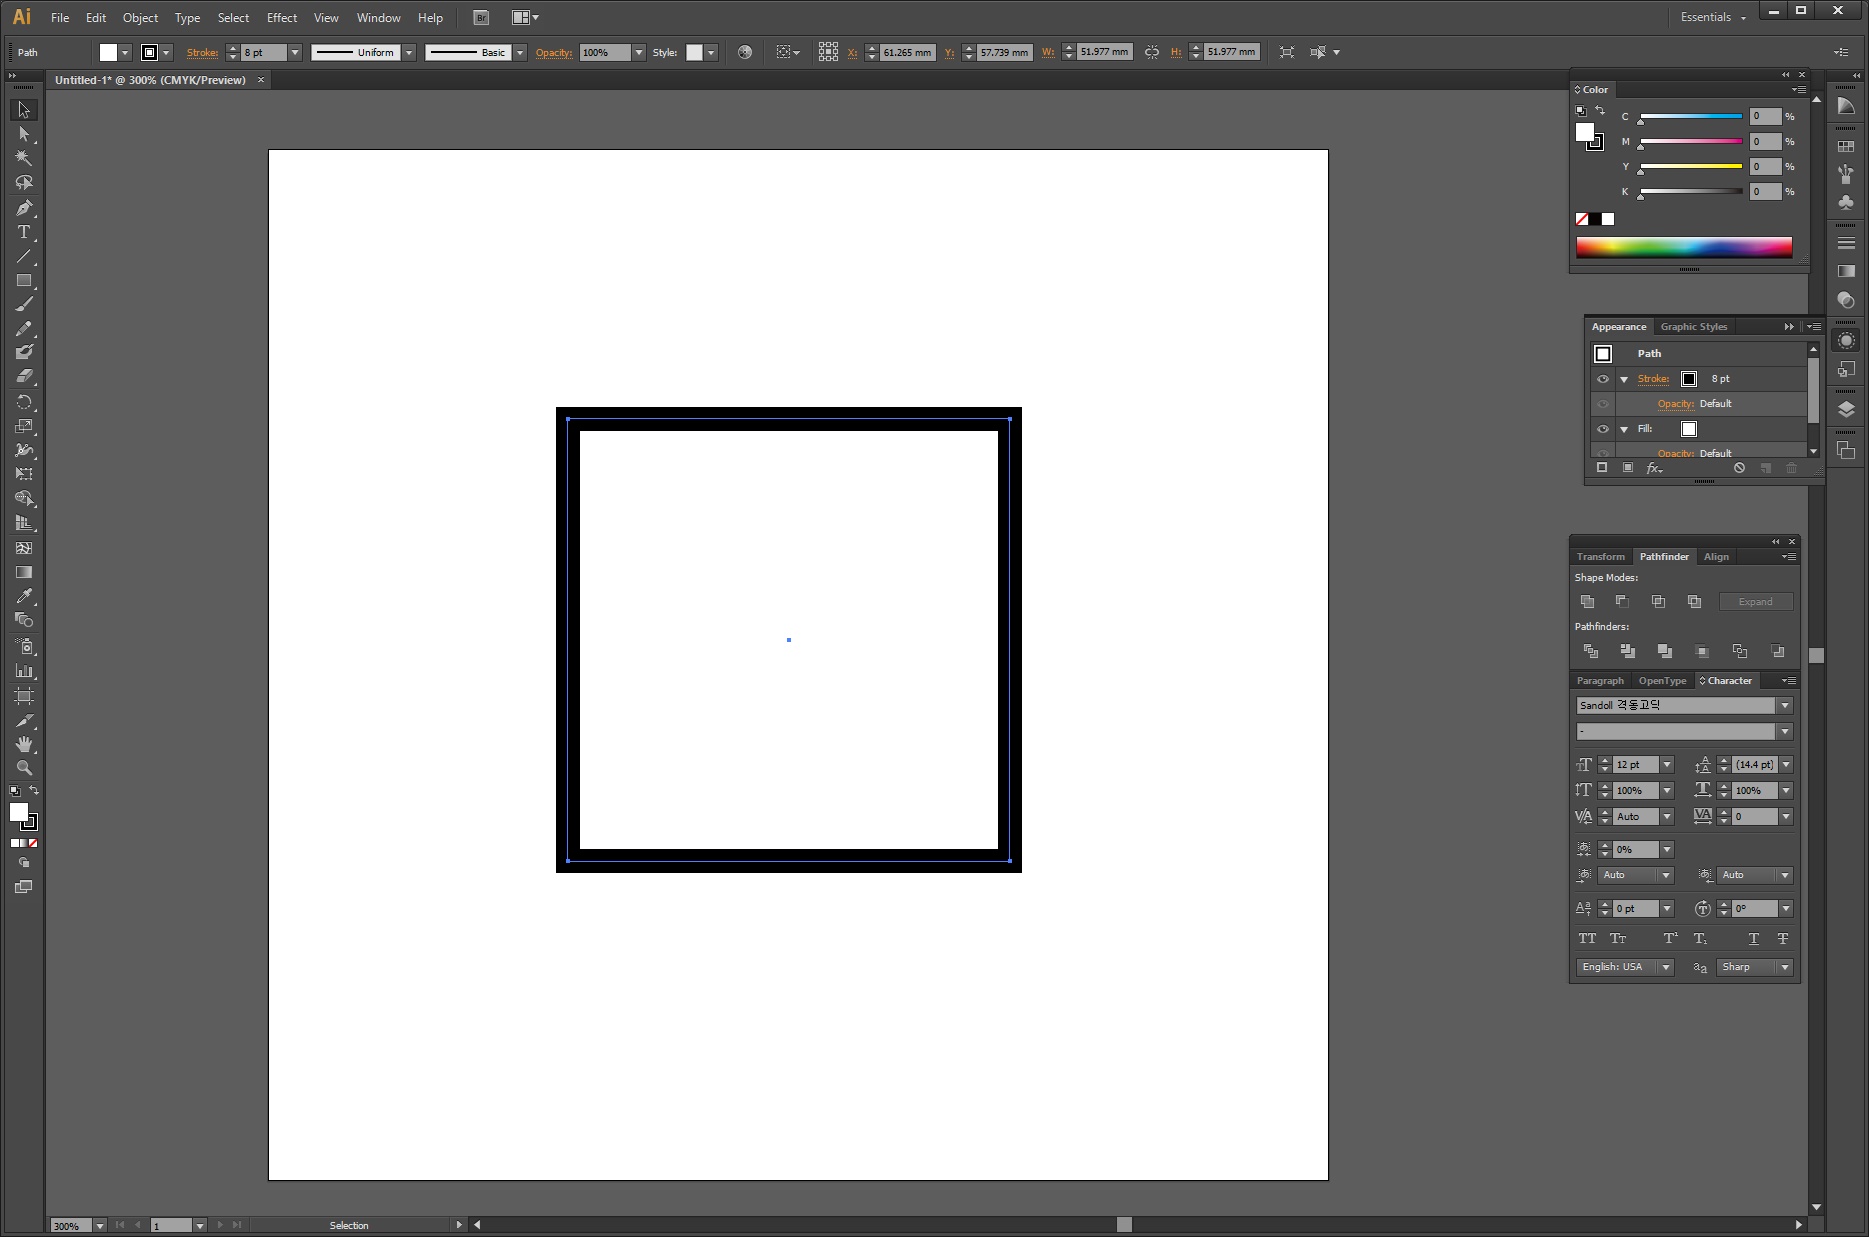Open Uniform variable width profile dropdown
Viewport: 1869px width, 1237px height.
[409, 52]
